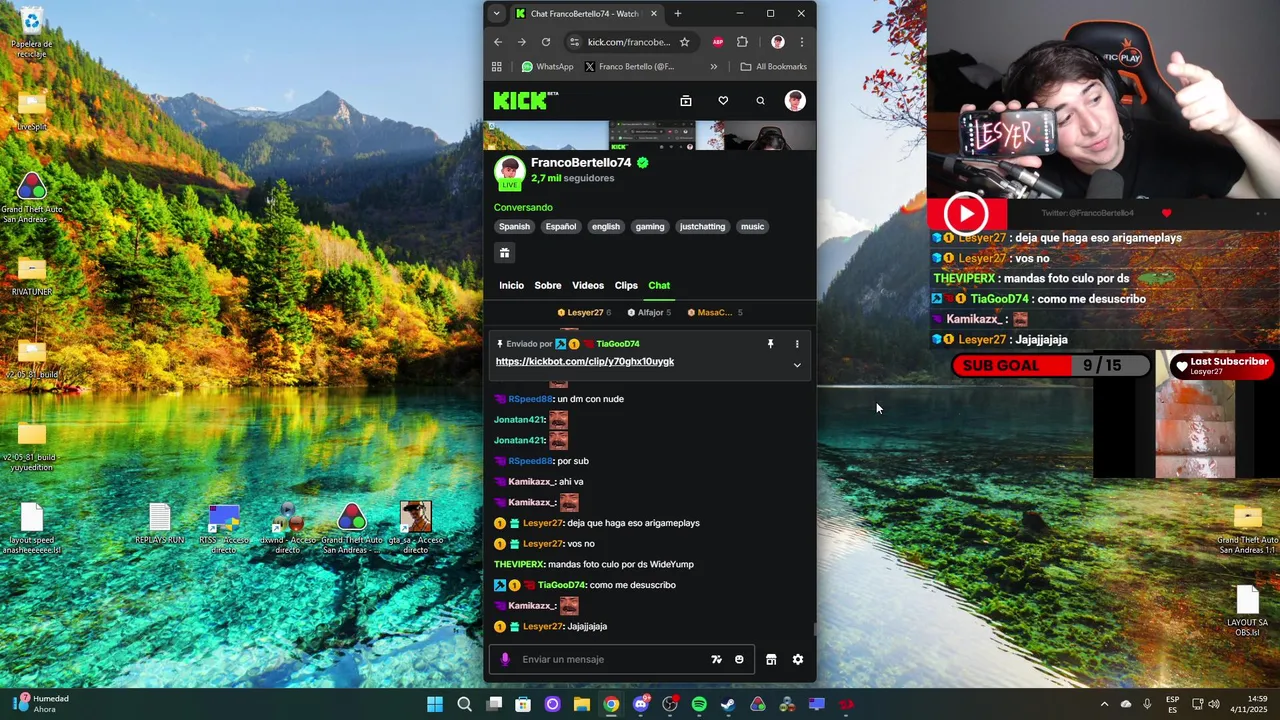Reload the Kick page
This screenshot has width=1280, height=720.
pos(546,42)
